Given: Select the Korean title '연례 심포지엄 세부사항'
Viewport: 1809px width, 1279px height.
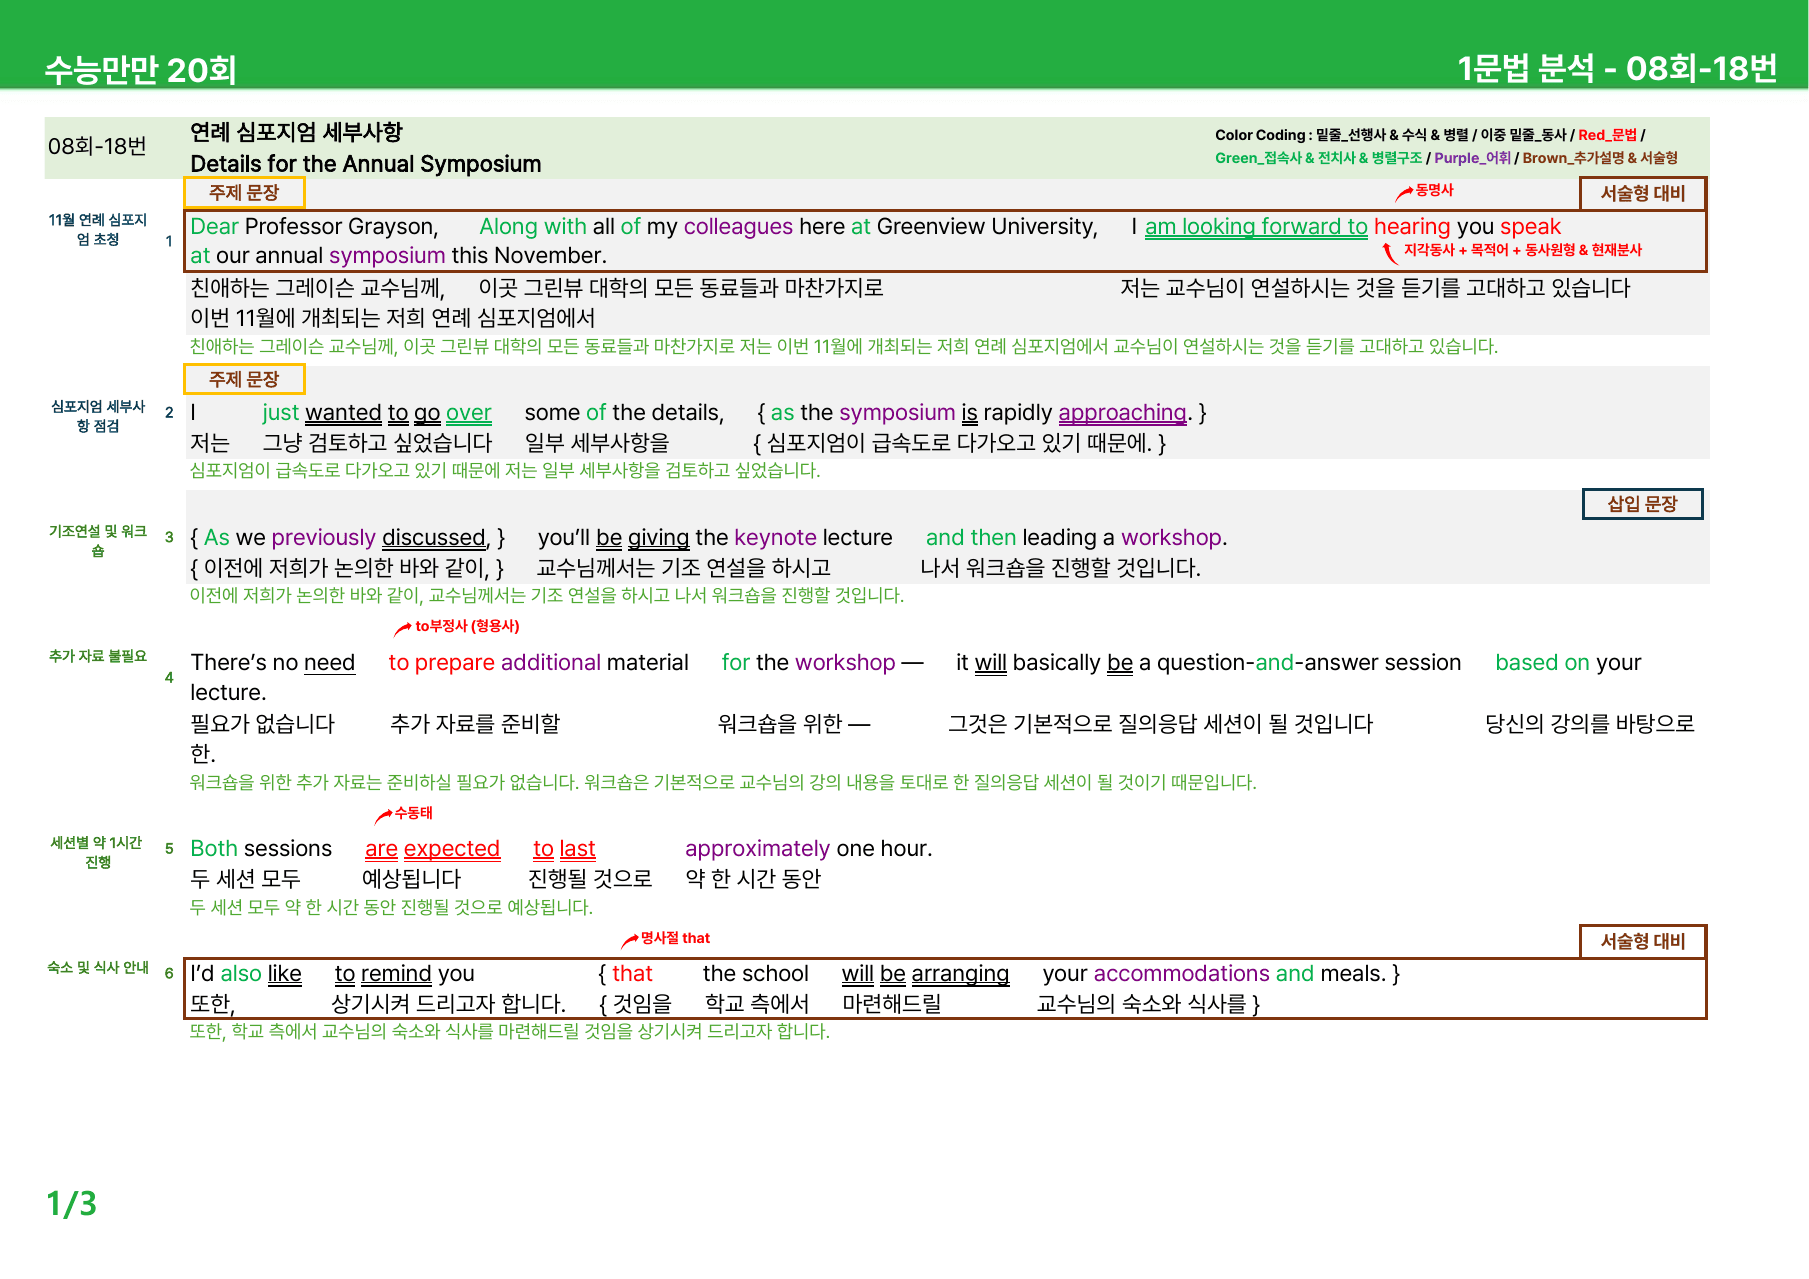Looking at the screenshot, I should 296,132.
